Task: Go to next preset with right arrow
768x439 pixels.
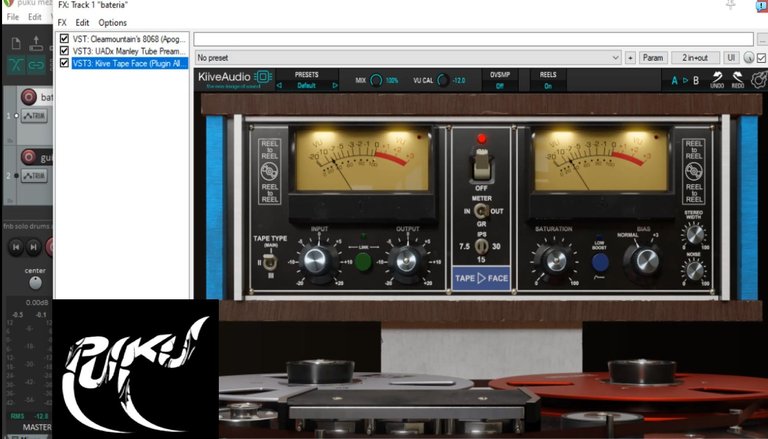Action: (x=335, y=85)
